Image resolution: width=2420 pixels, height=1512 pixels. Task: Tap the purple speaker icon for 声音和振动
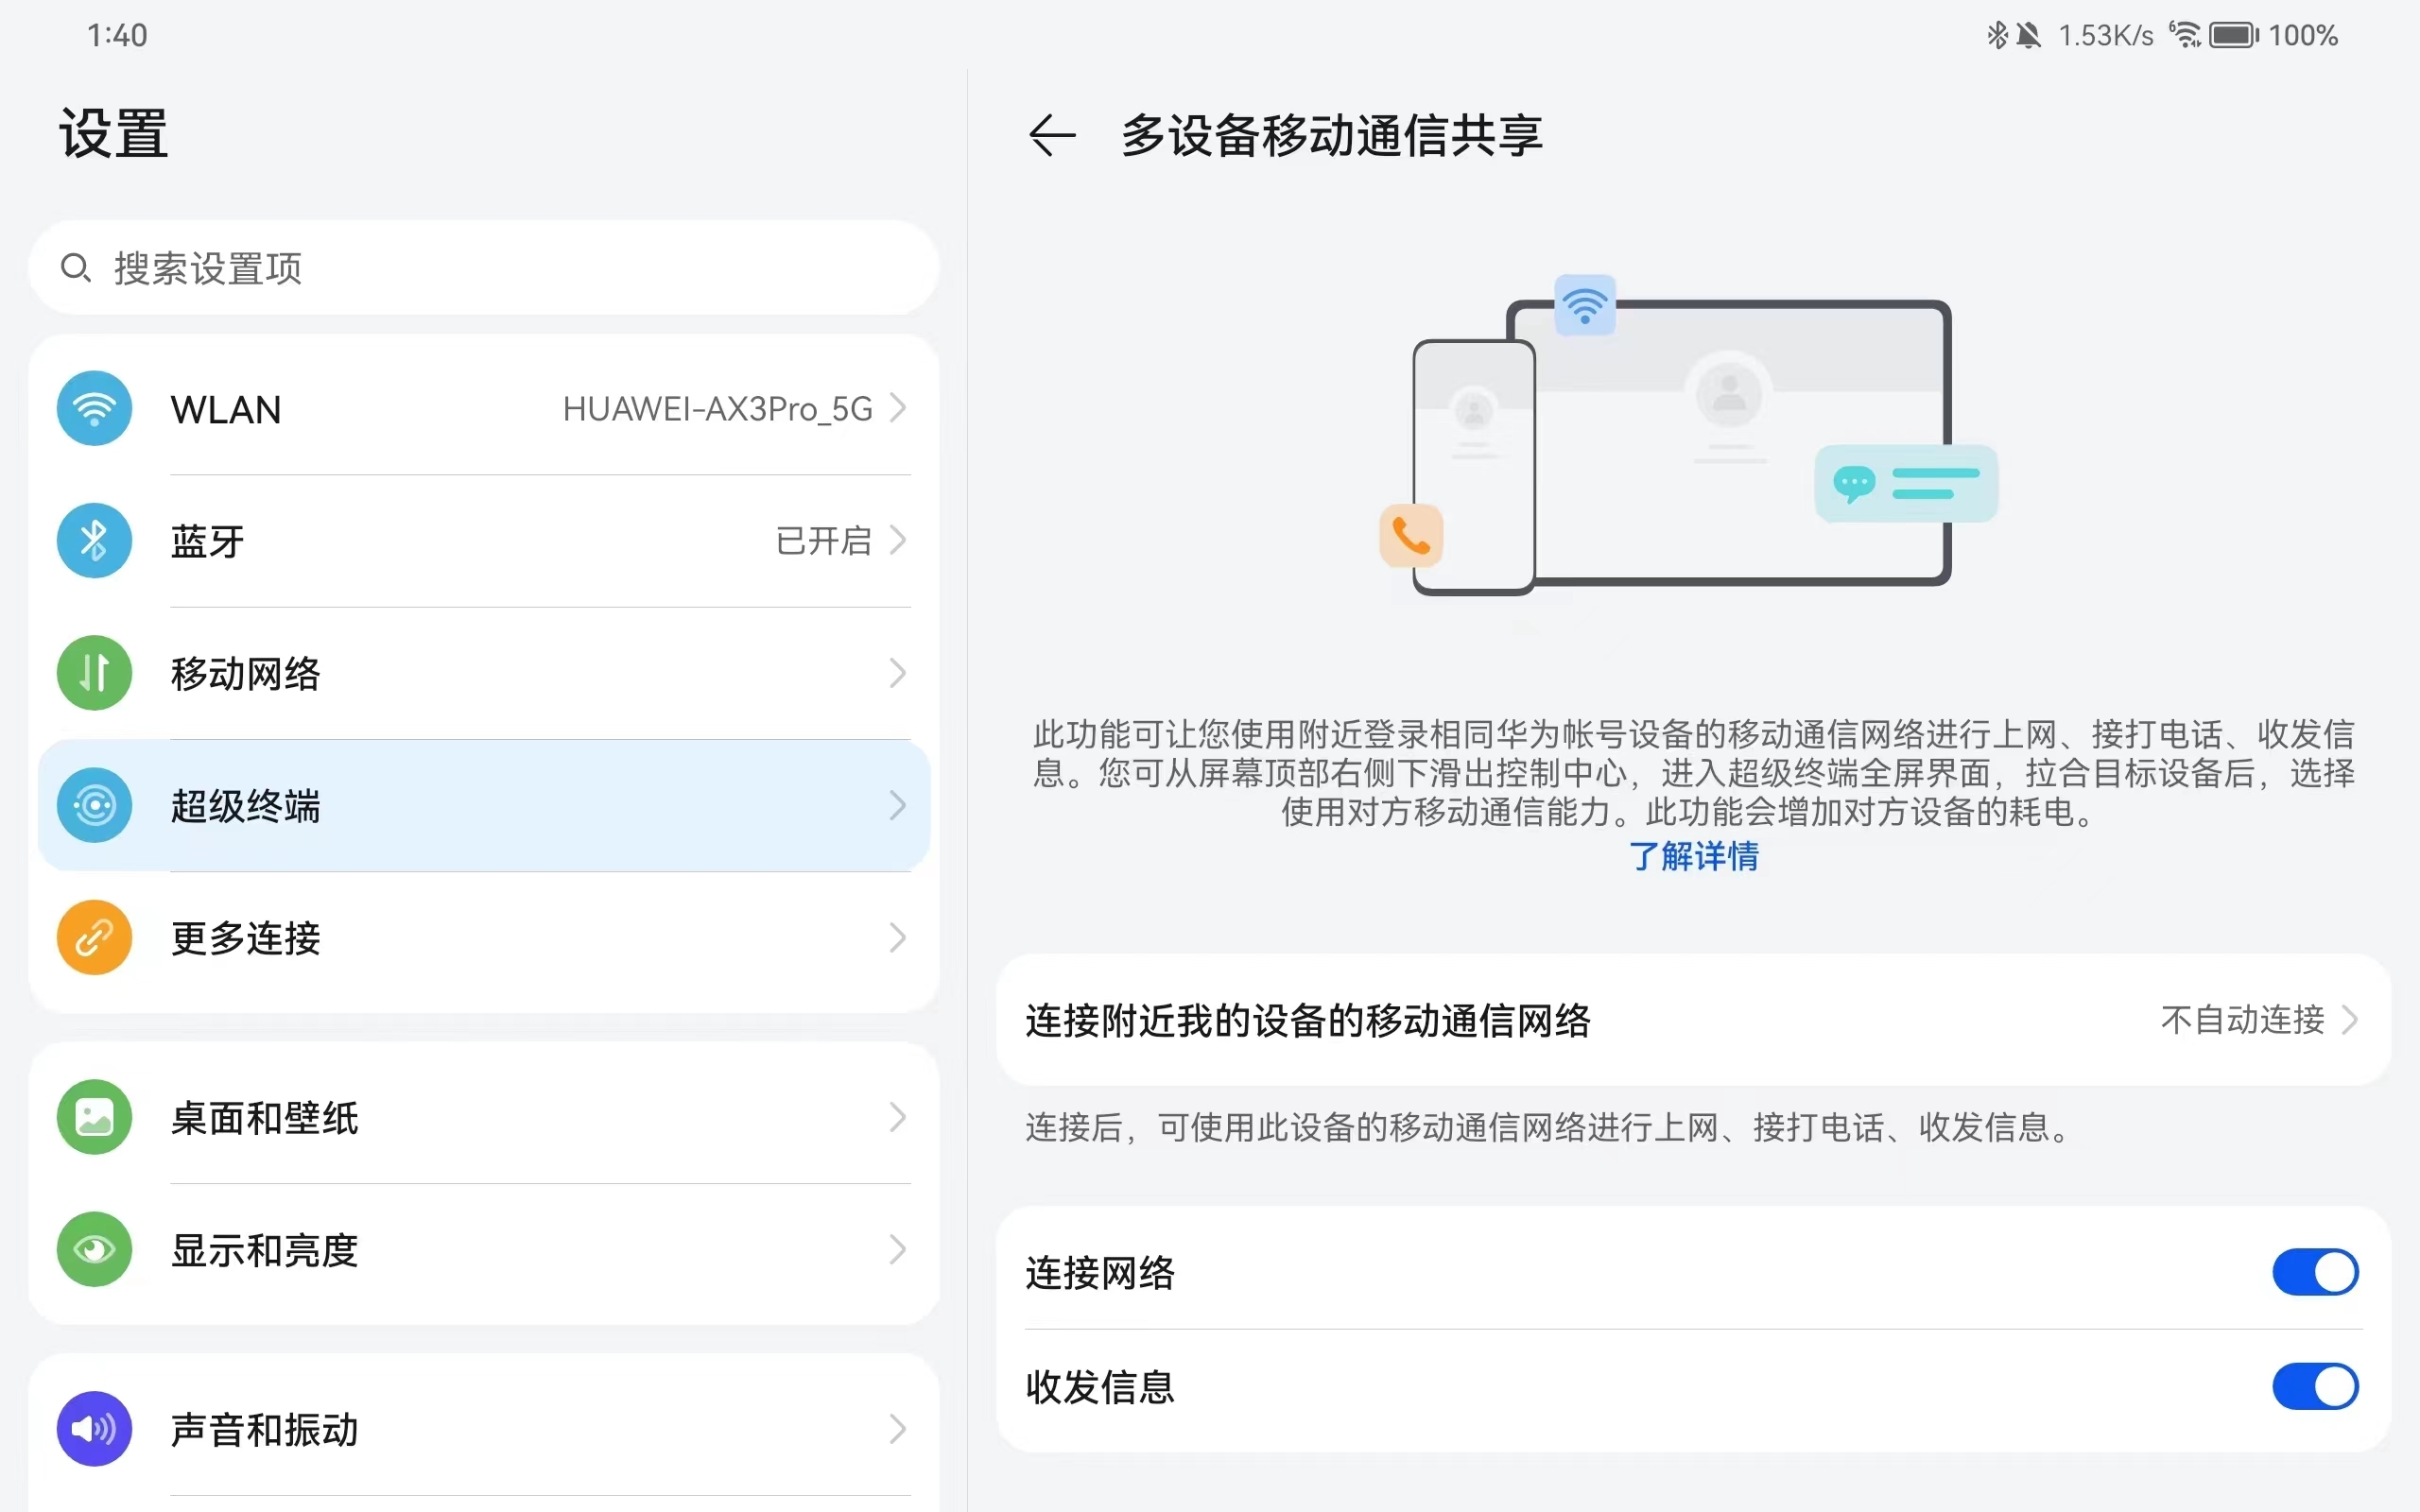[94, 1429]
